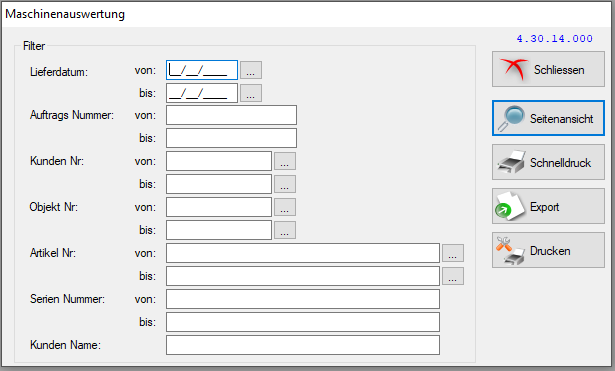Click the red X Schliessen icon
Image resolution: width=615 pixels, height=371 pixels.
click(514, 69)
